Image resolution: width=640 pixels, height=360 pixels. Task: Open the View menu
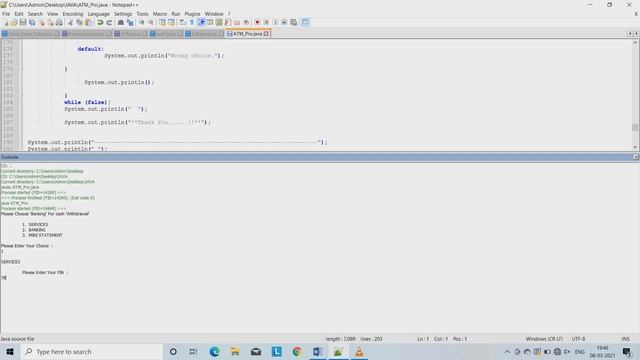[x=52, y=14]
